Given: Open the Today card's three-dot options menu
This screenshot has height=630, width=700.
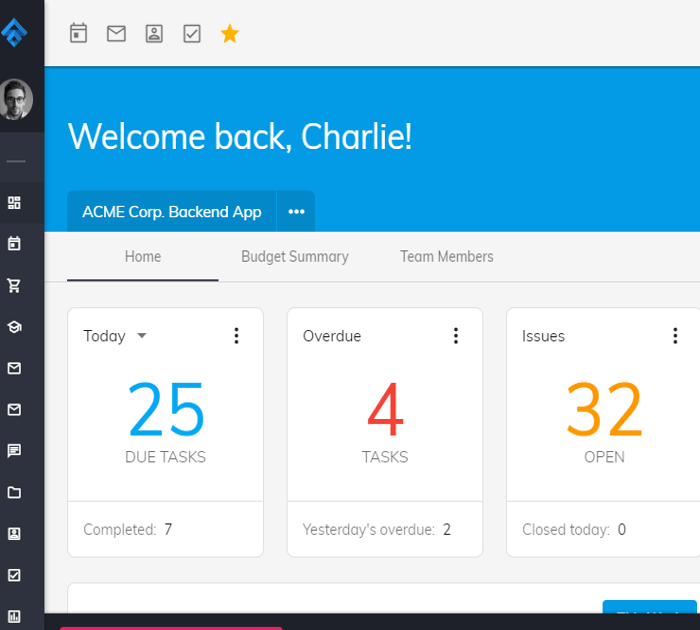Looking at the screenshot, I should [x=236, y=336].
